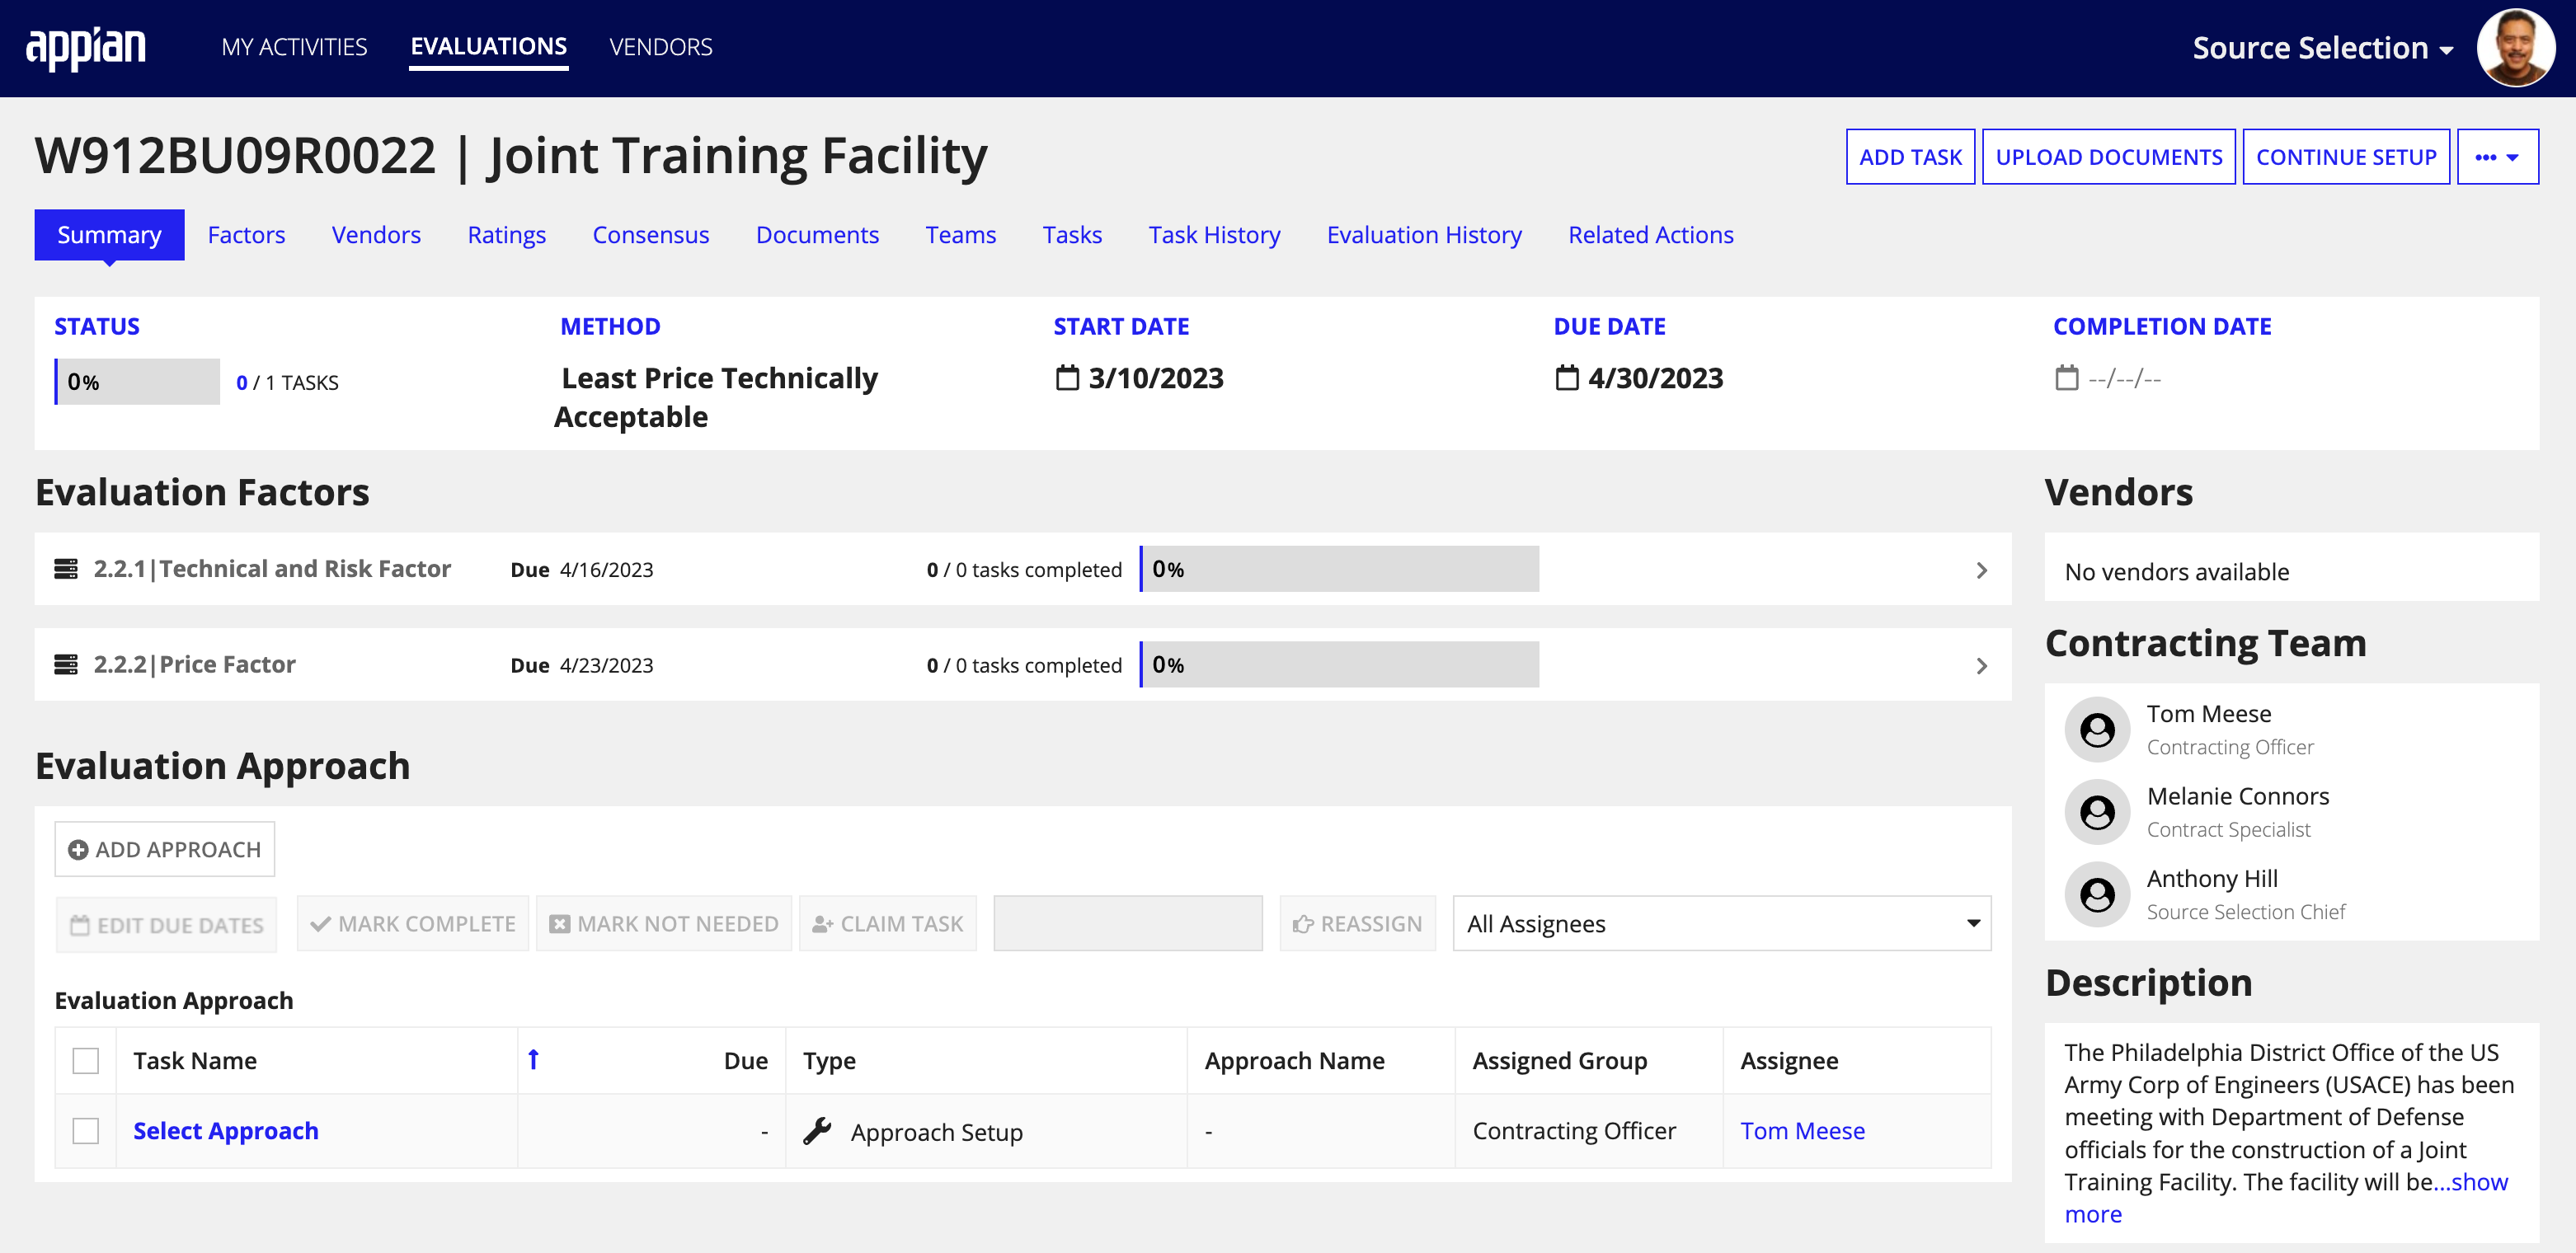The height and width of the screenshot is (1253, 2576).
Task: Click the ADD APPROACH button
Action: [164, 849]
